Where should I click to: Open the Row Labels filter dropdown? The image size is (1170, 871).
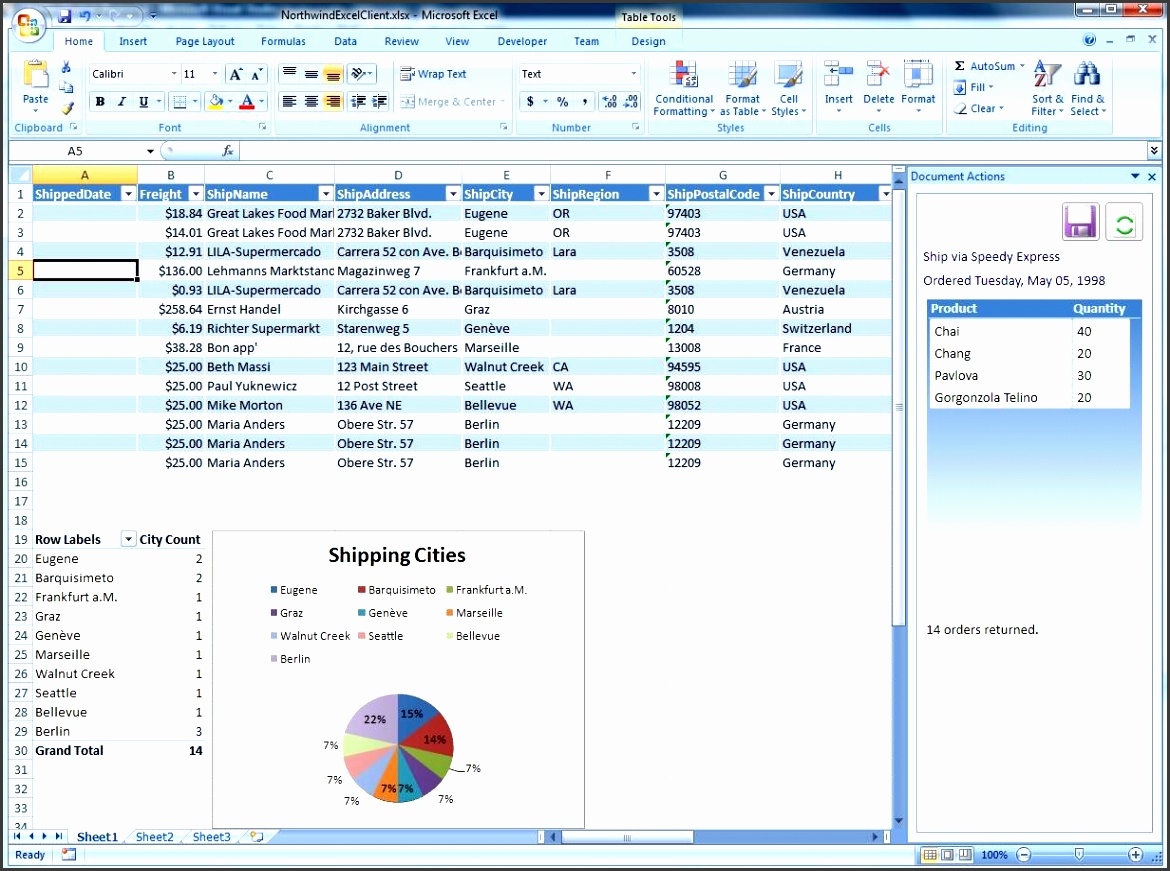pyautogui.click(x=128, y=539)
